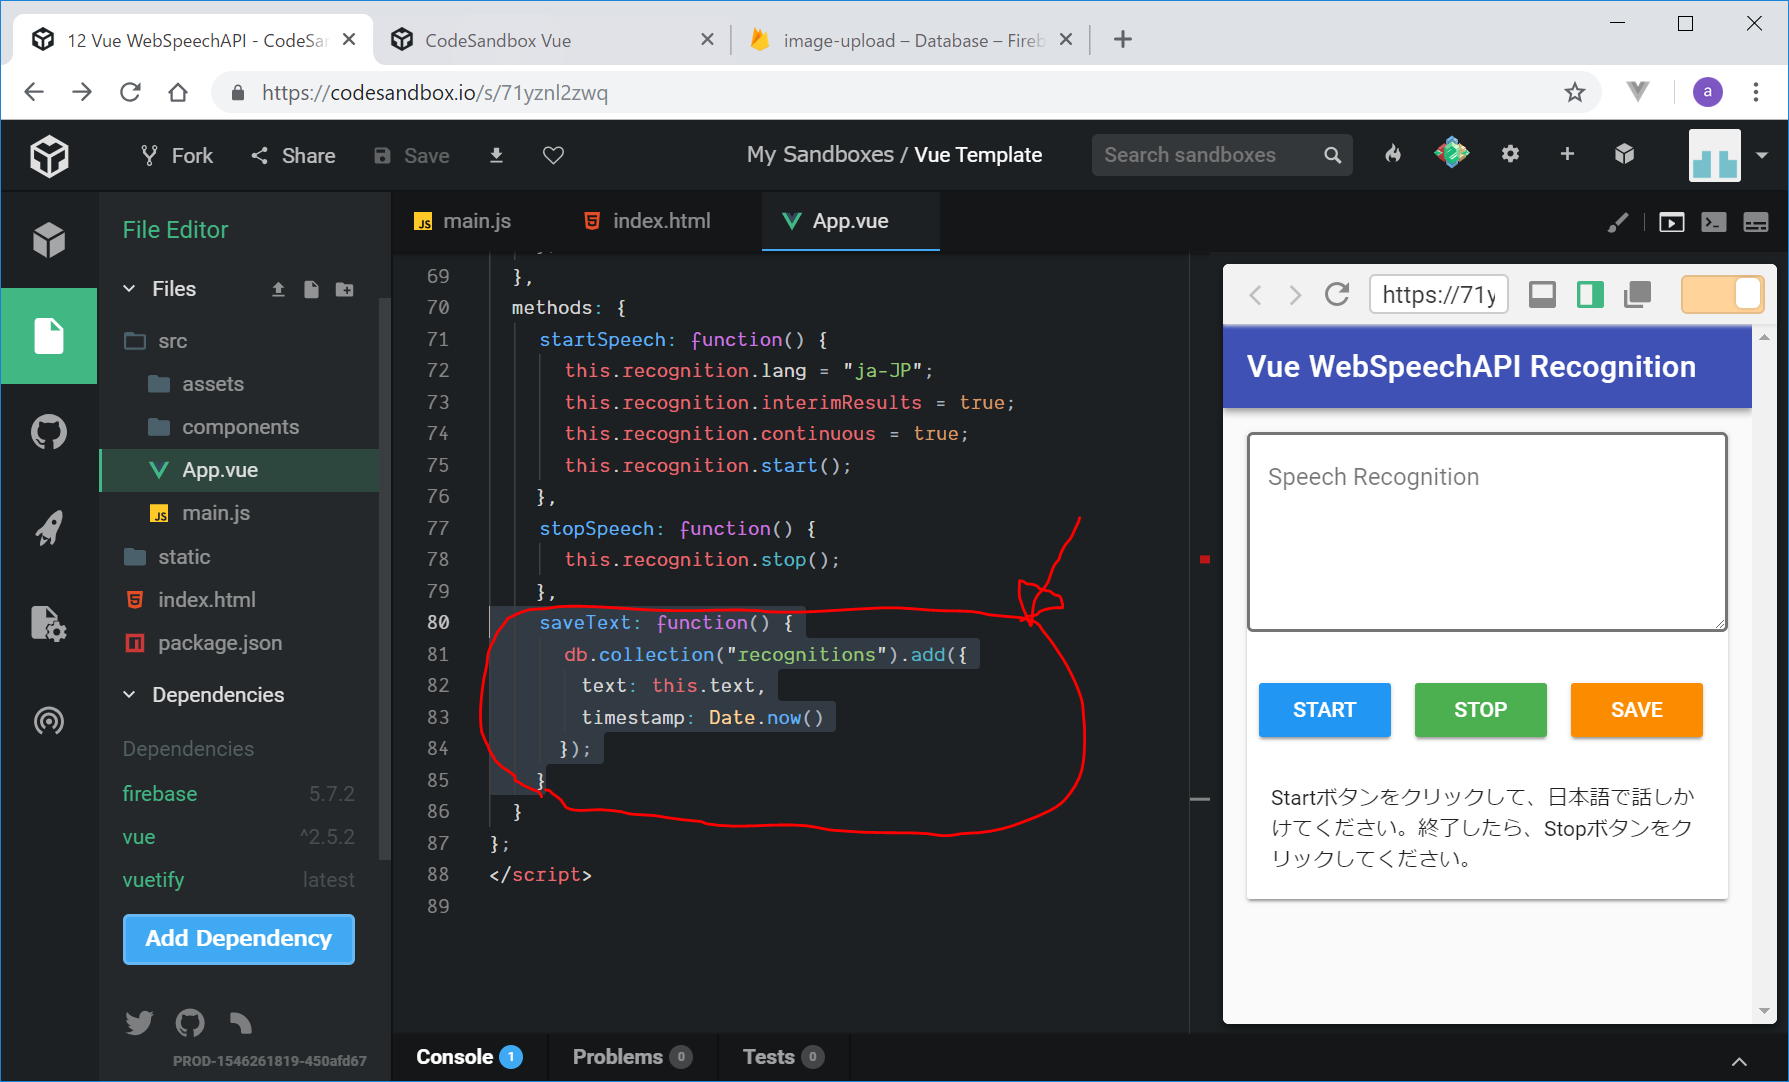Select the App.vue editor tab
Screen dimensions: 1789x1082
850,221
